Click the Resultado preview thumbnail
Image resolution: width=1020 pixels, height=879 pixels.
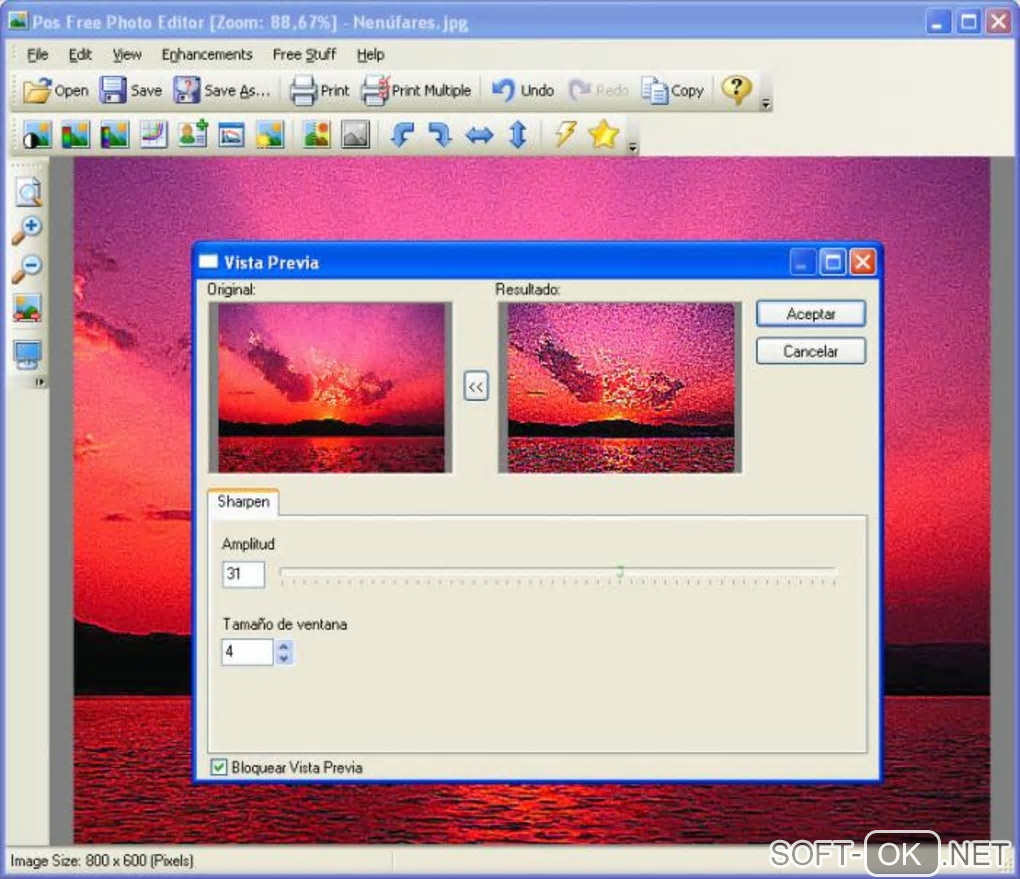(620, 387)
